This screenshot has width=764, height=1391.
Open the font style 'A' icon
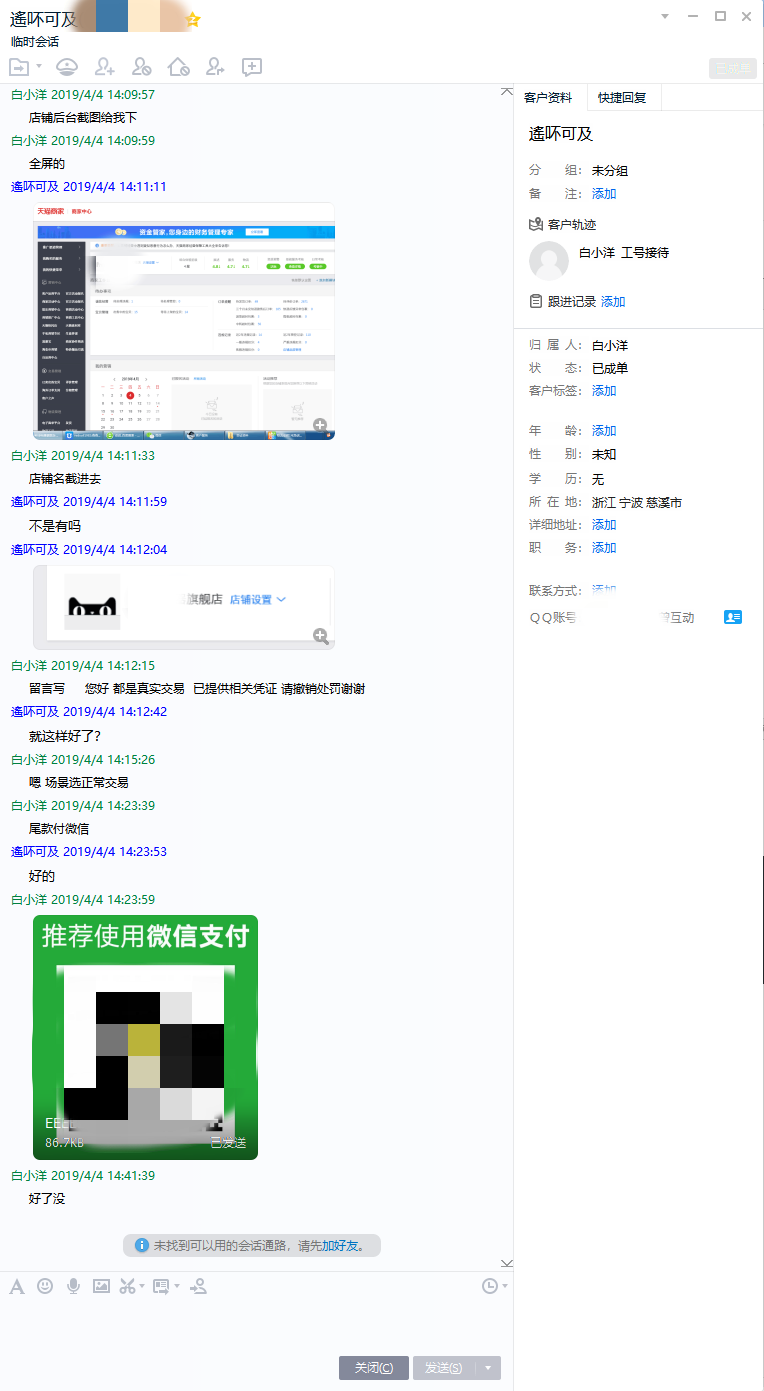[x=17, y=1286]
